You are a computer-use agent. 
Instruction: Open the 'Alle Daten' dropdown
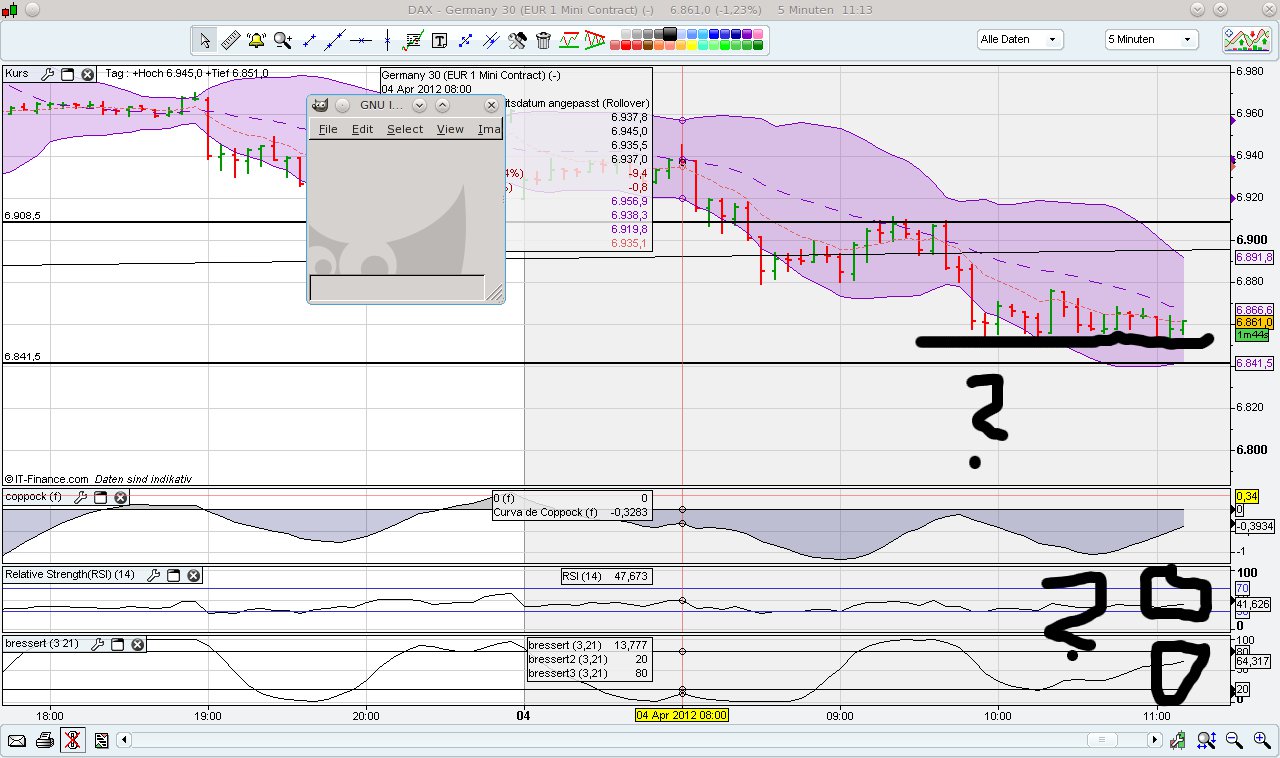1019,38
